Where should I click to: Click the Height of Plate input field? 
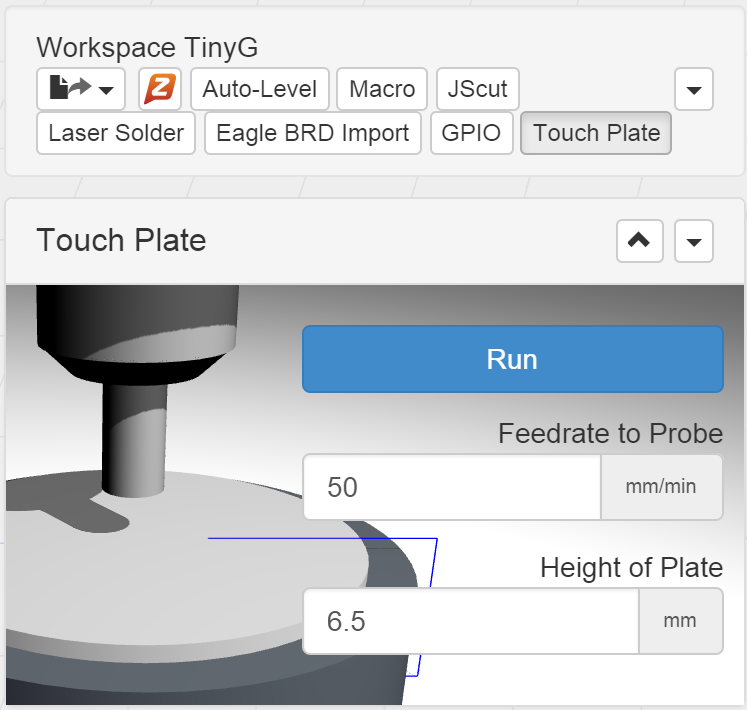click(x=470, y=621)
